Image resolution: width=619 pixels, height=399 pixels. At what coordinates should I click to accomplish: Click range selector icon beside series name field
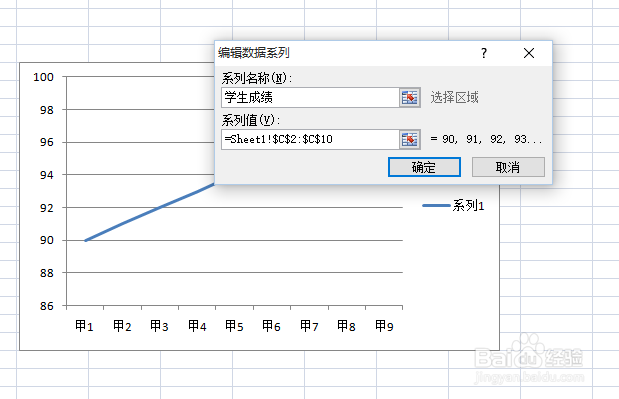click(x=409, y=97)
